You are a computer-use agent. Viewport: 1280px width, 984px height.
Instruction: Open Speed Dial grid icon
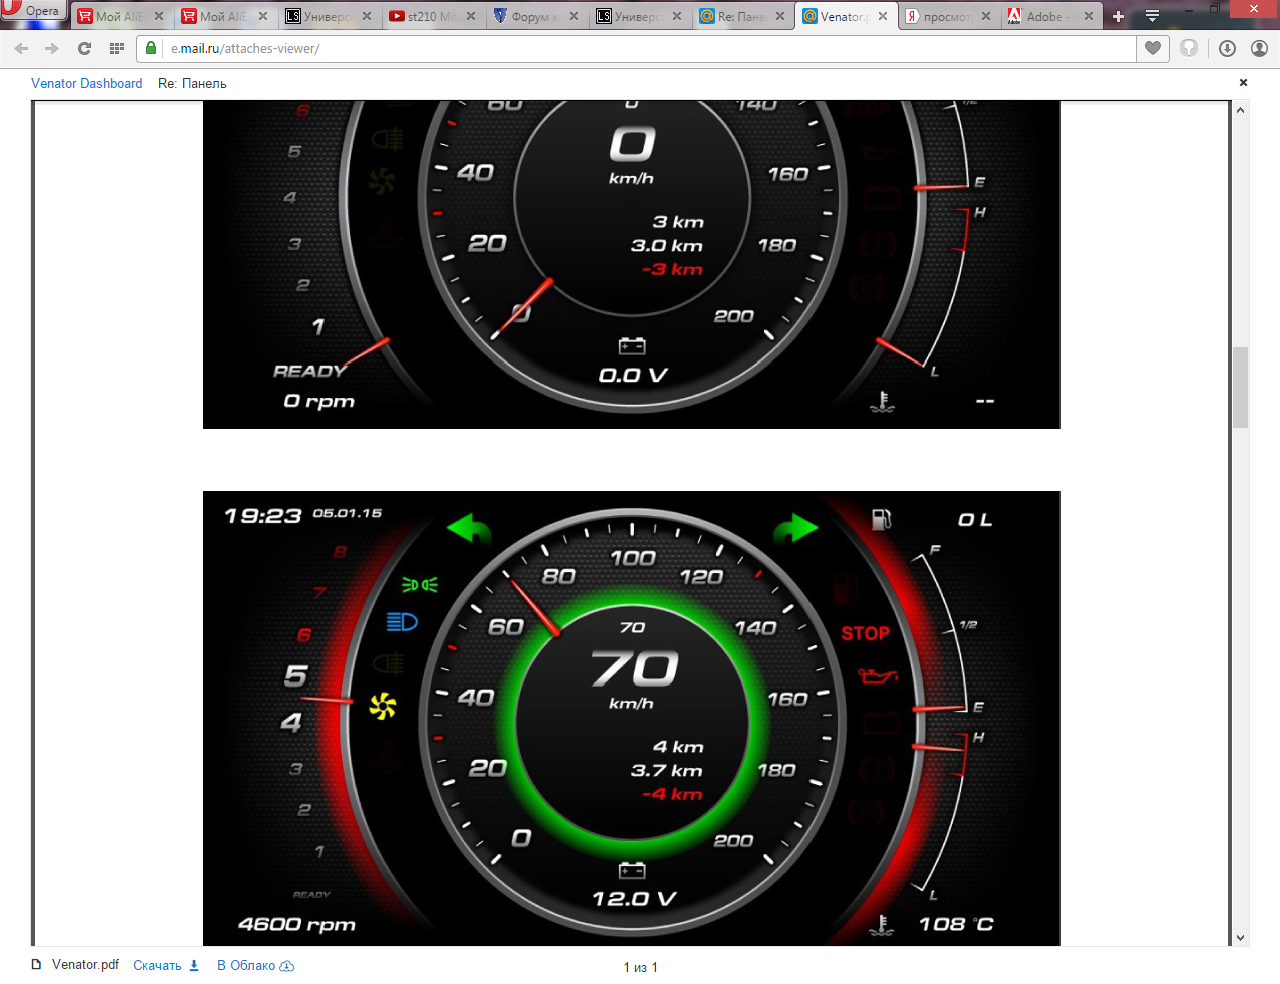pyautogui.click(x=117, y=48)
